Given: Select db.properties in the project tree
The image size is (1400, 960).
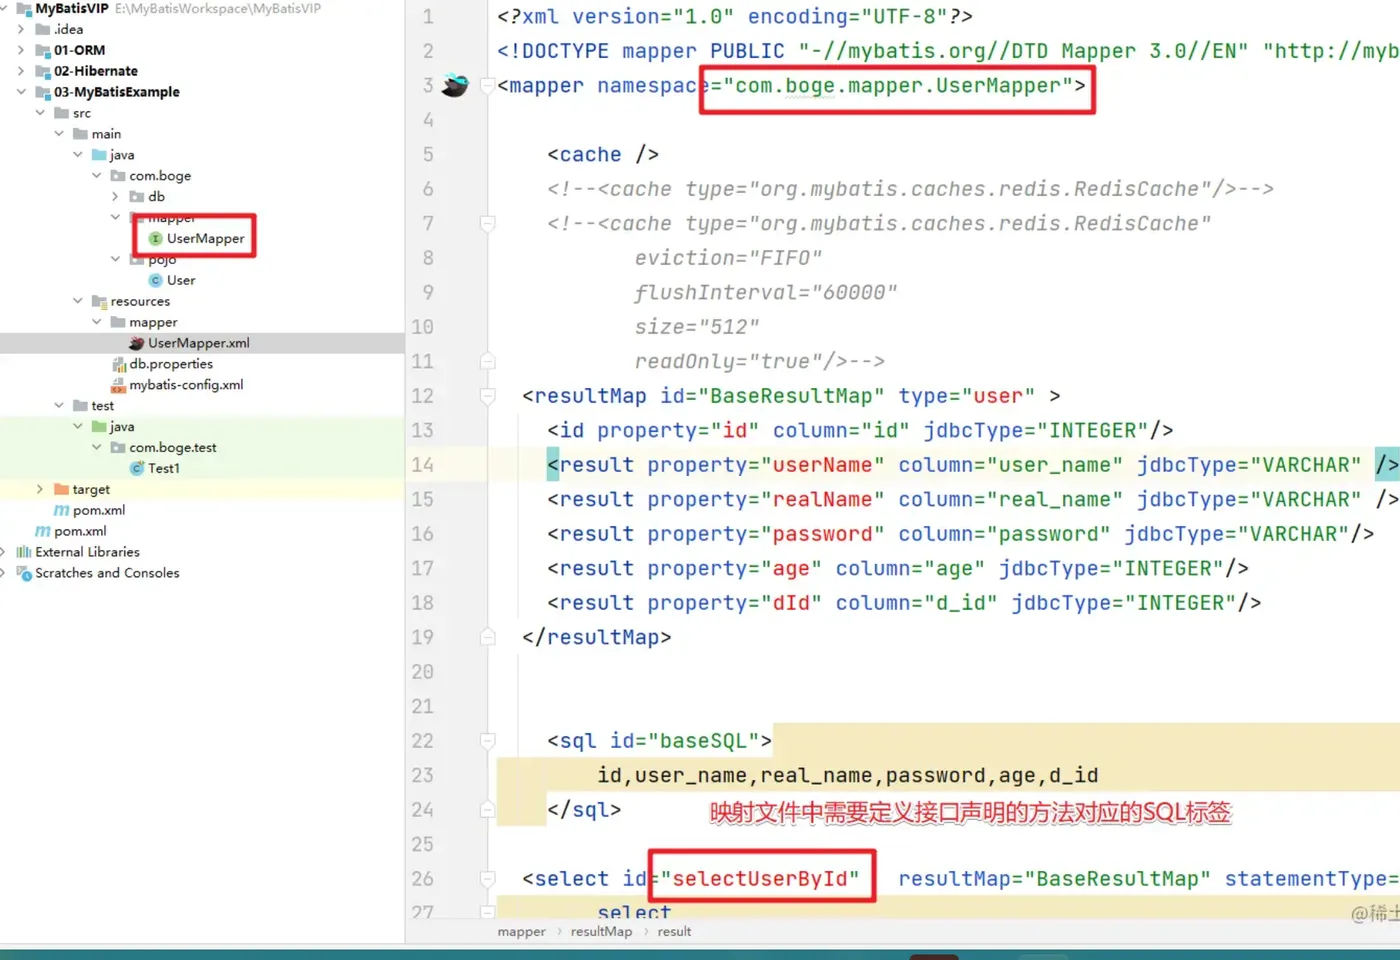Looking at the screenshot, I should pos(171,364).
